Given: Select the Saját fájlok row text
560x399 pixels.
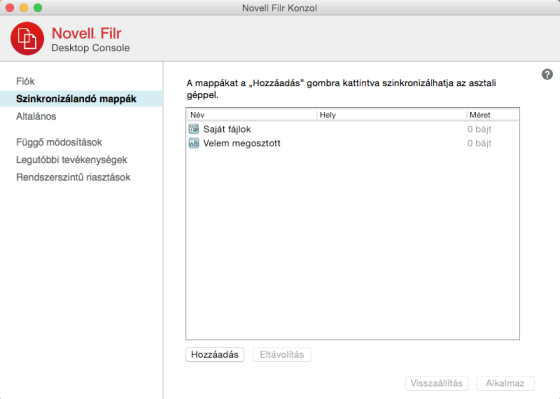Looking at the screenshot, I should tap(227, 129).
